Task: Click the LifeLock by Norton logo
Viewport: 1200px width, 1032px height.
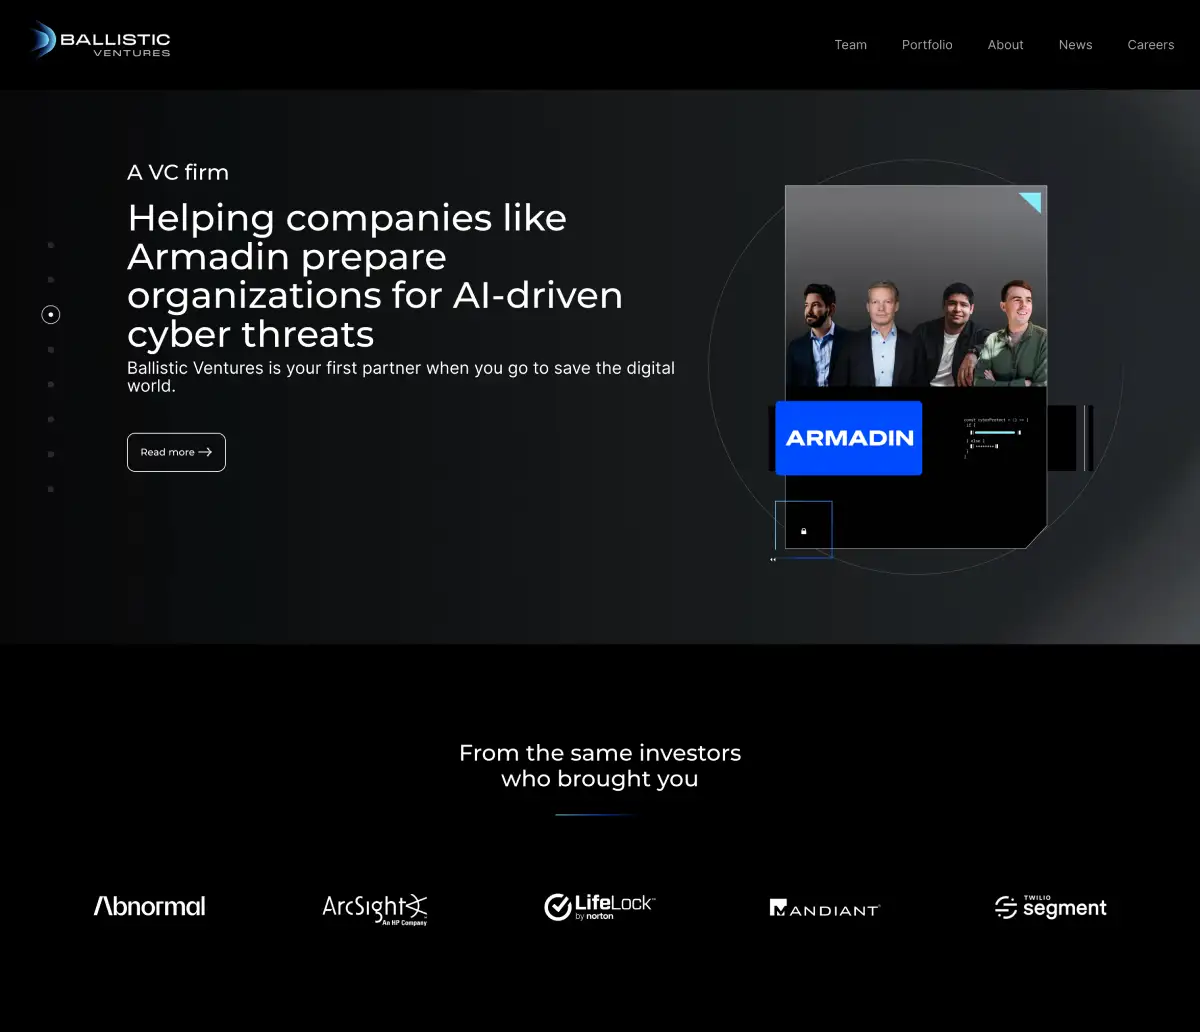Action: tap(599, 907)
